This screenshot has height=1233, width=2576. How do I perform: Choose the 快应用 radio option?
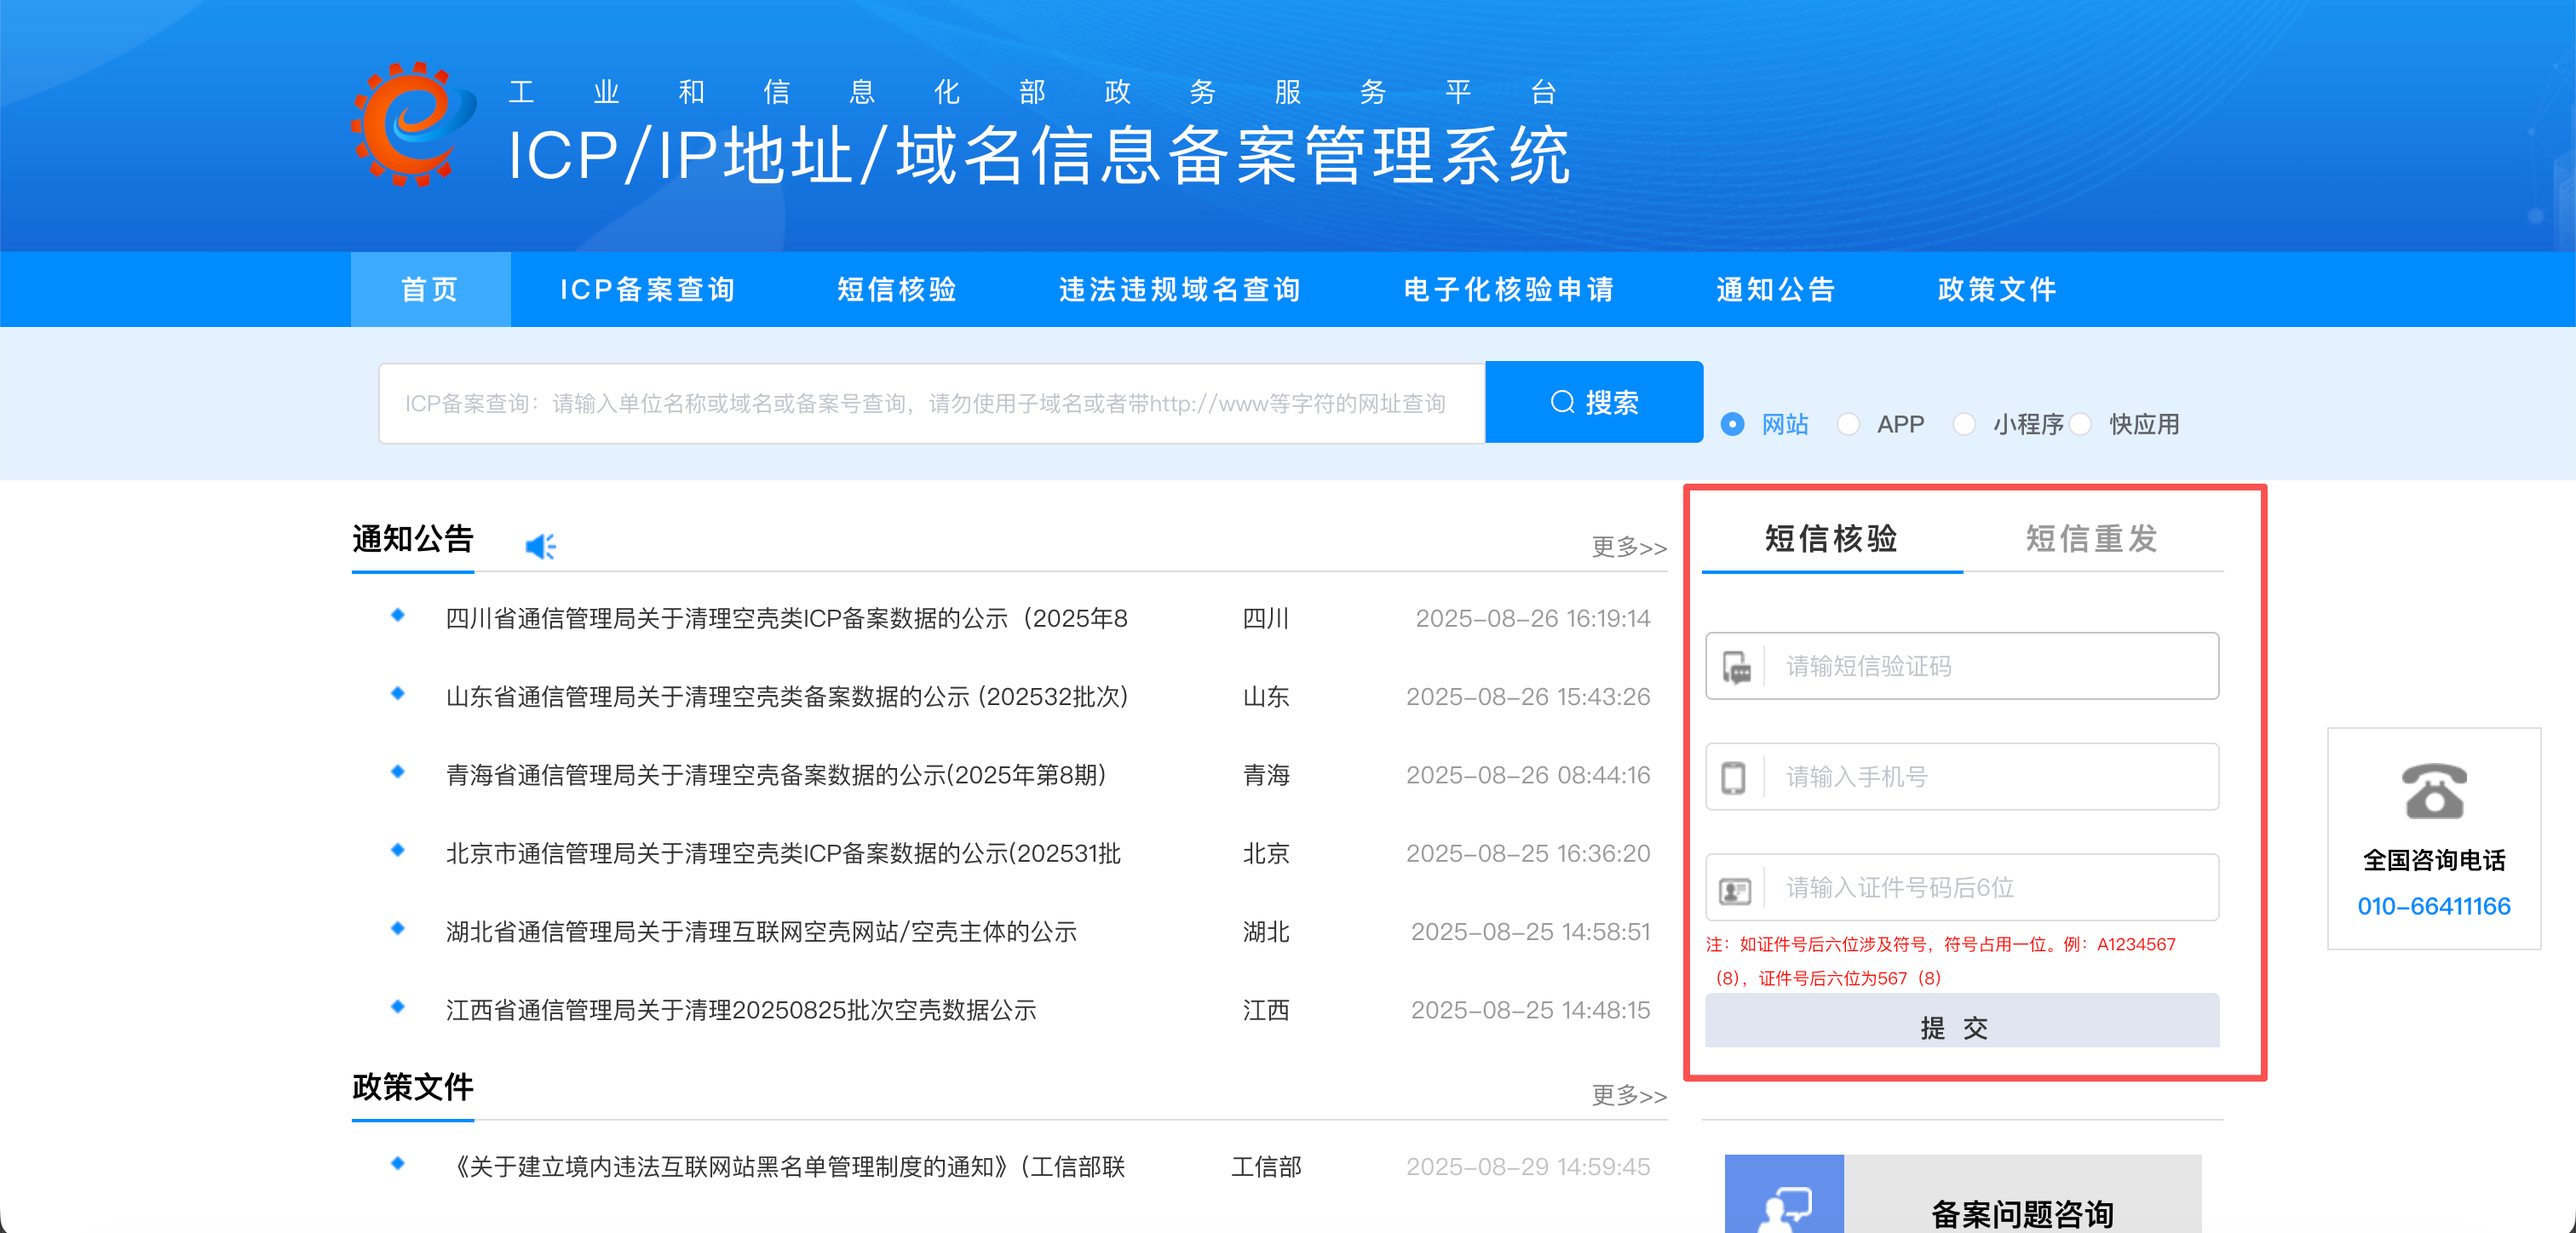(2081, 424)
